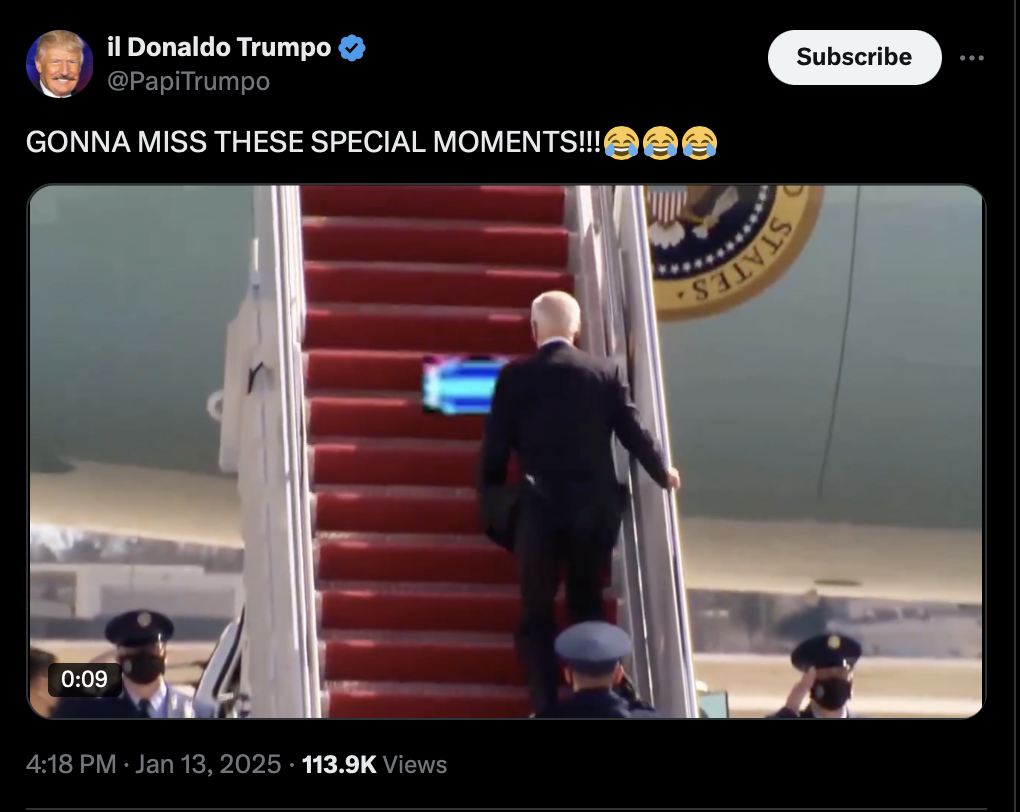The height and width of the screenshot is (812, 1020).
Task: Open the @PapiTrumpo handle link
Action: pos(188,81)
